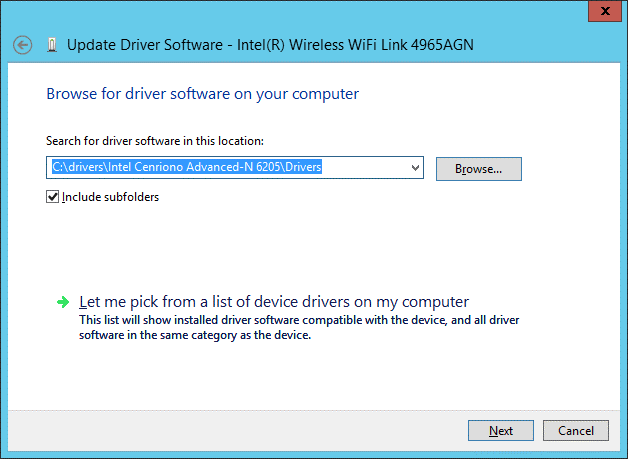Click the green arrow beside Let me pick

(63, 301)
